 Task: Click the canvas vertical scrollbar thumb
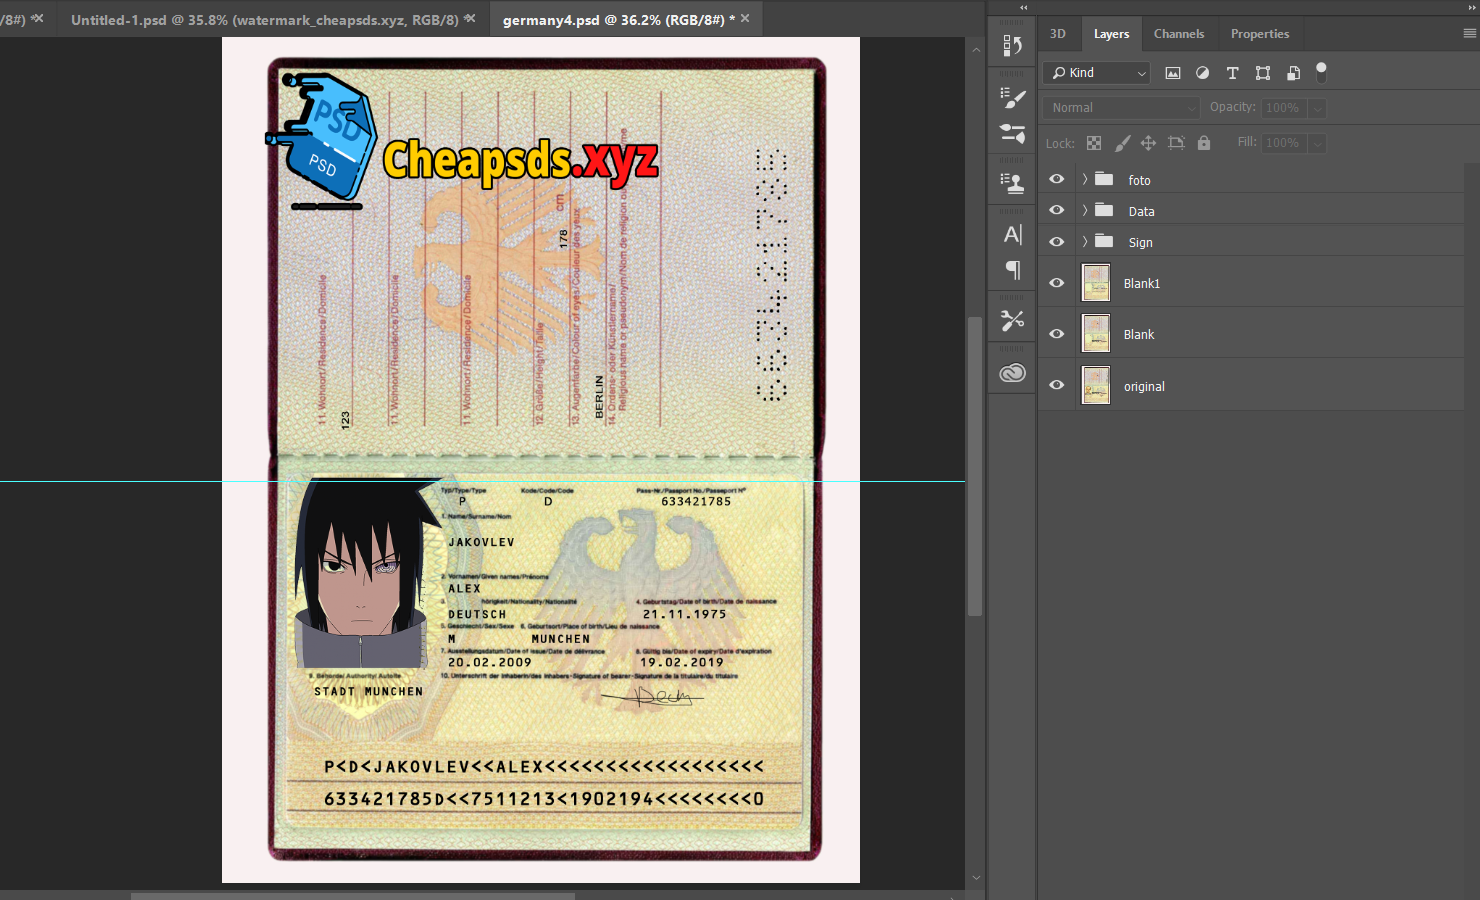975,465
